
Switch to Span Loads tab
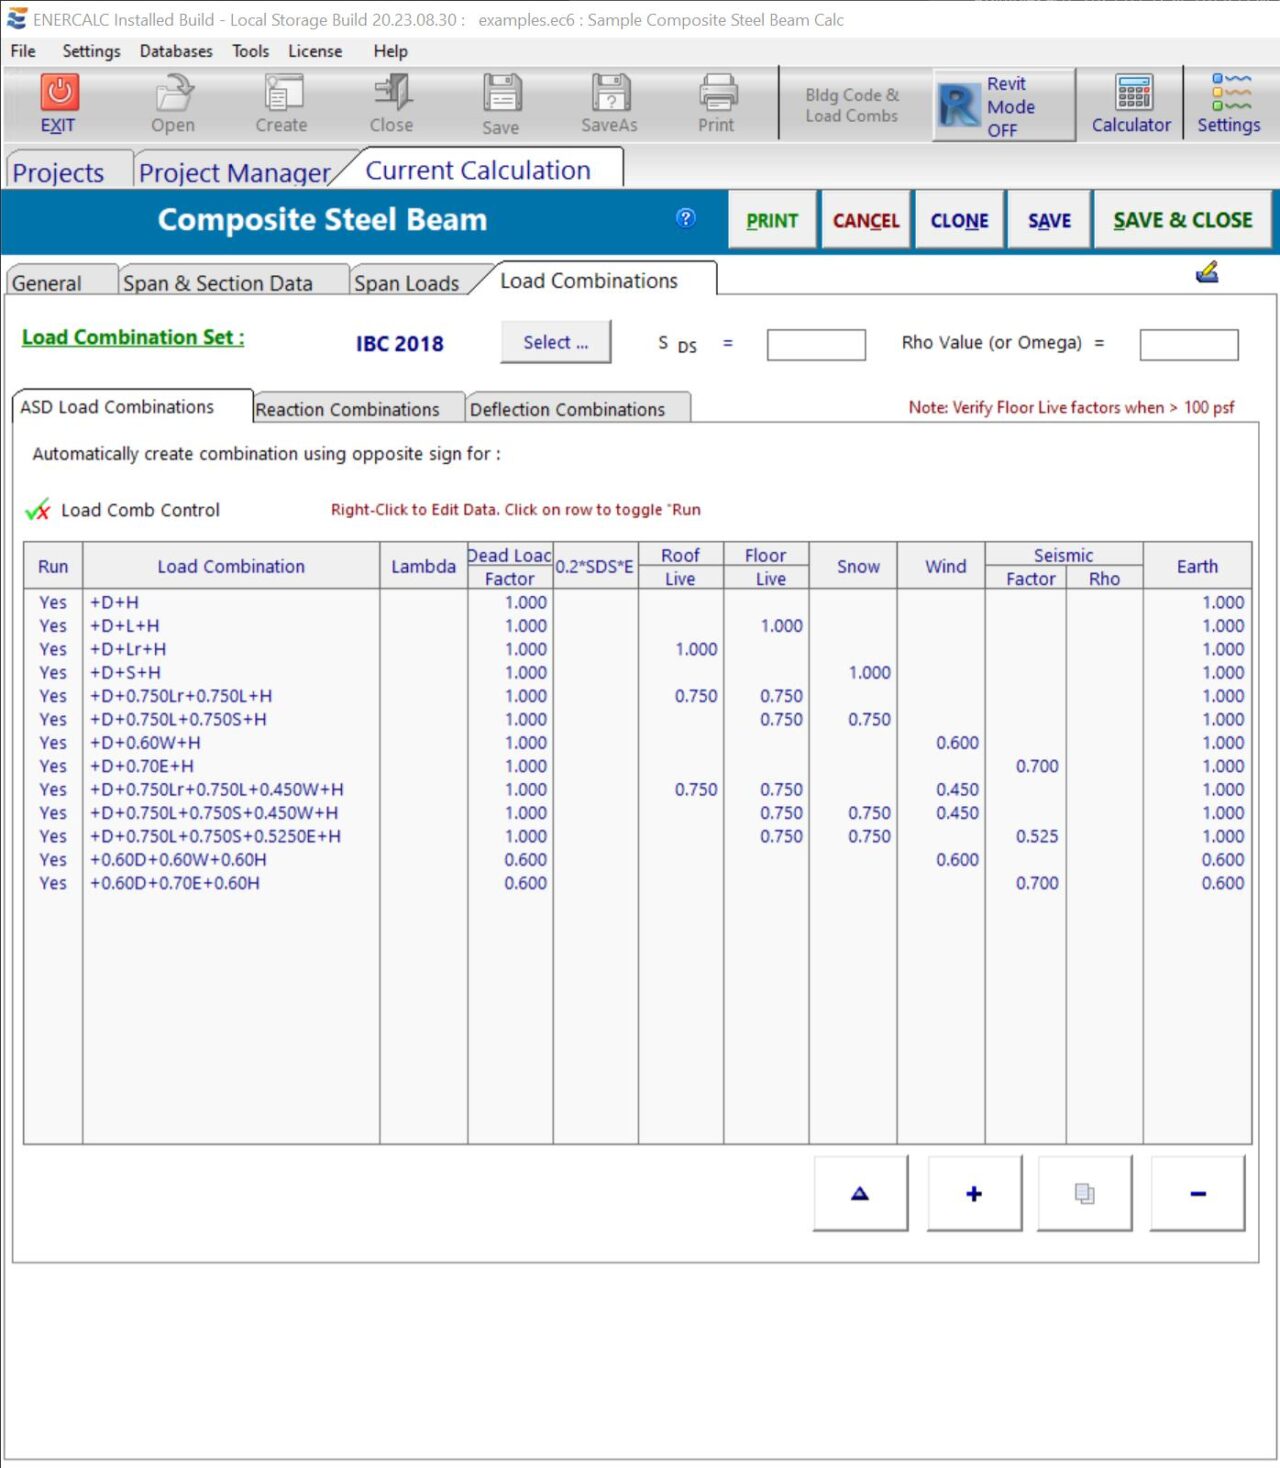(406, 283)
